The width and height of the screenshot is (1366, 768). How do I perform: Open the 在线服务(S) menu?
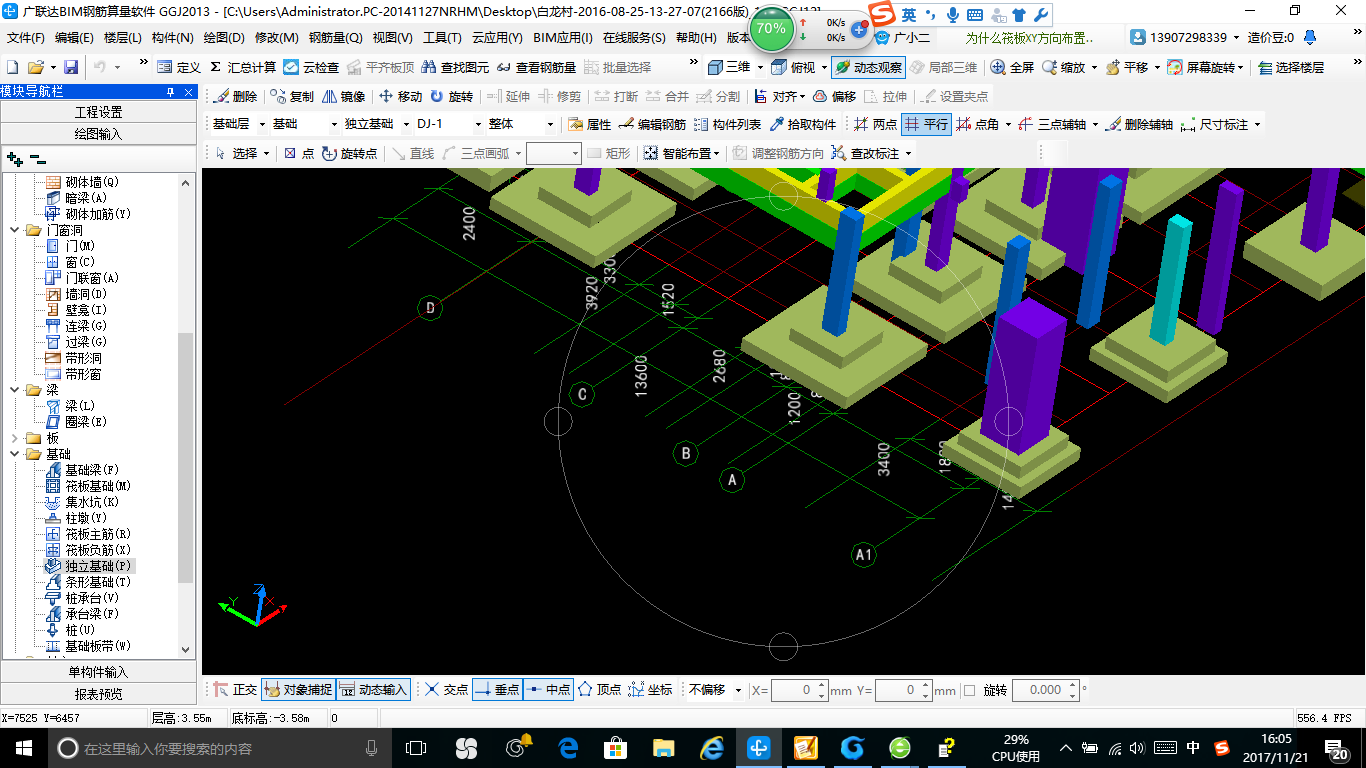tap(634, 38)
